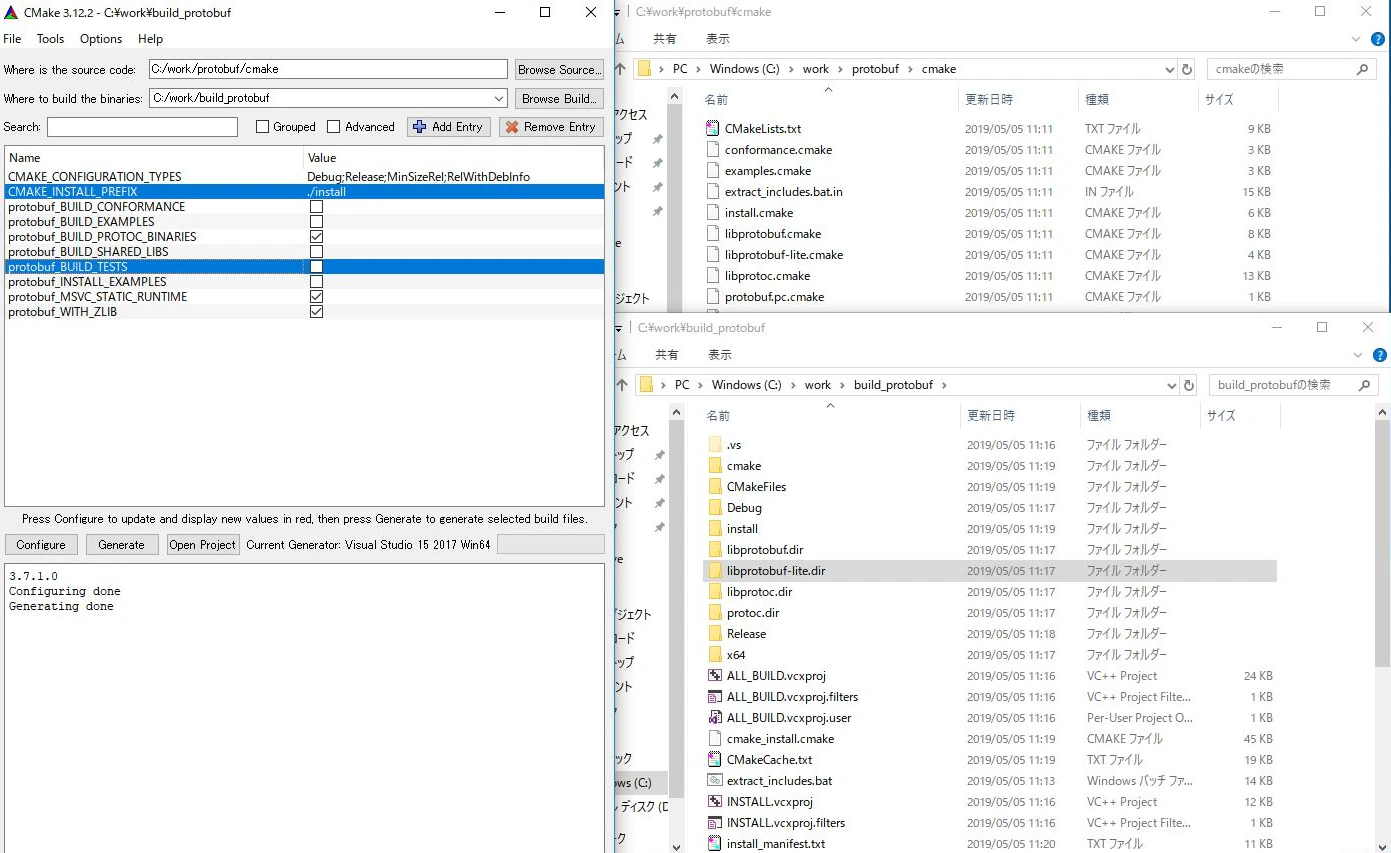Select the extract_includes.bat batch file icon
Screen dimensions: 1391x853
coord(714,780)
